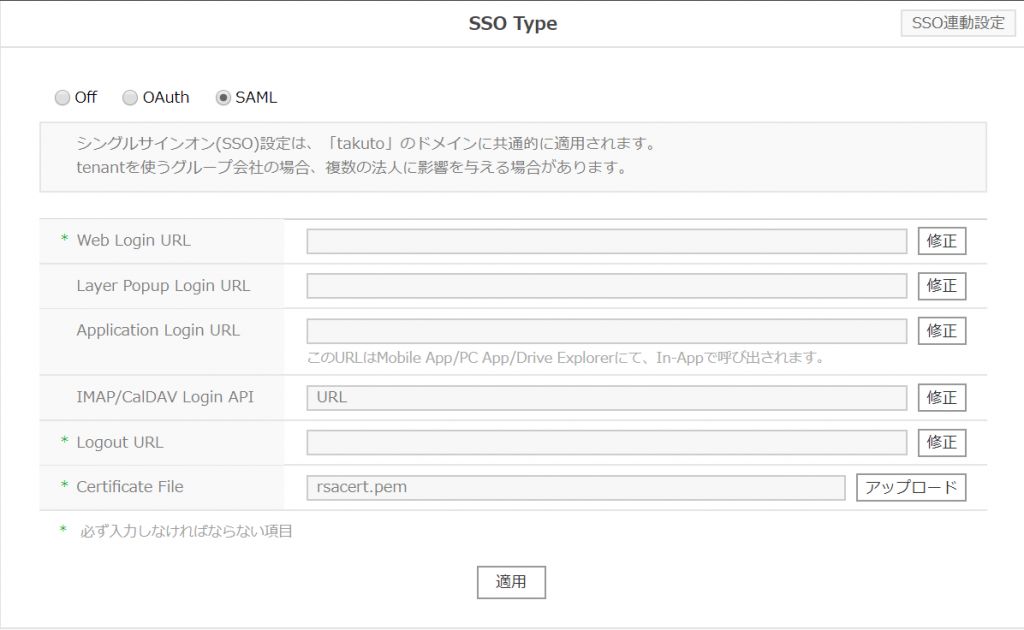Select the OAuth radio option
1024x630 pixels.
pos(131,98)
